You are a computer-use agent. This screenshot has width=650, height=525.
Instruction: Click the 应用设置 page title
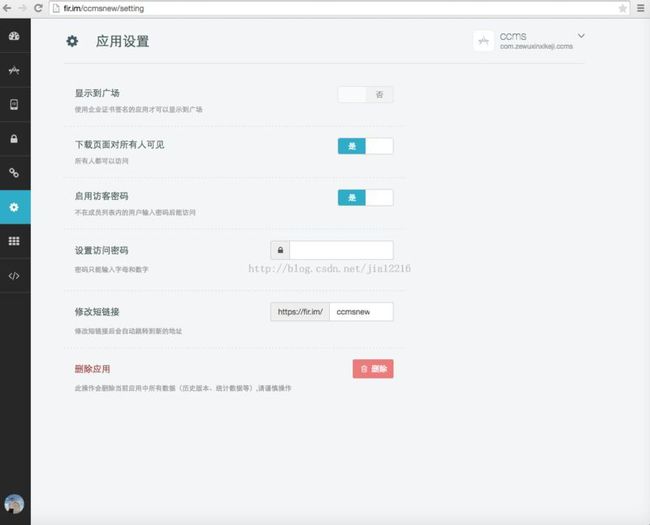[x=123, y=41]
